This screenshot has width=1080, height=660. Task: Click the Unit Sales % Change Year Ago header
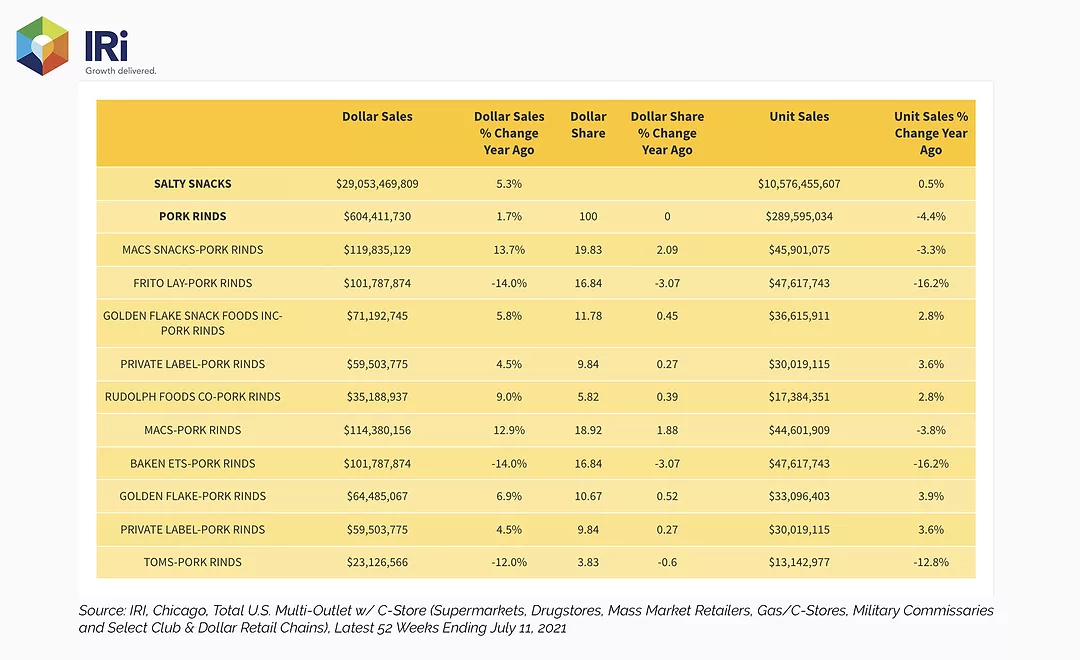click(x=931, y=133)
